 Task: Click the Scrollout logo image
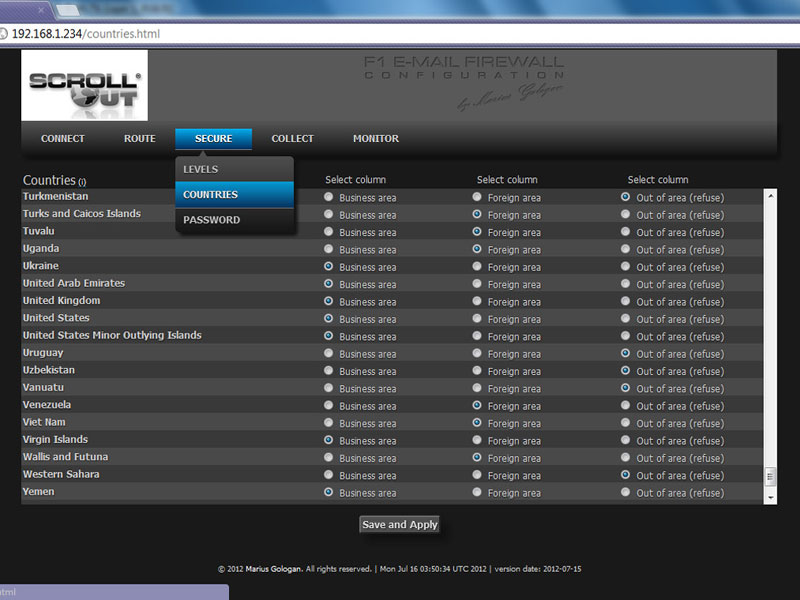84,86
